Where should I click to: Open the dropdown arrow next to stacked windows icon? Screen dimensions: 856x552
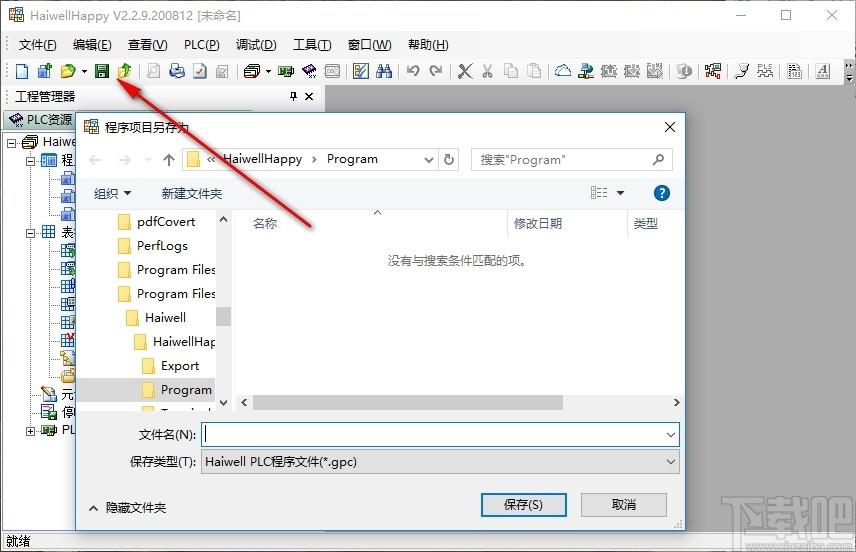[268, 71]
